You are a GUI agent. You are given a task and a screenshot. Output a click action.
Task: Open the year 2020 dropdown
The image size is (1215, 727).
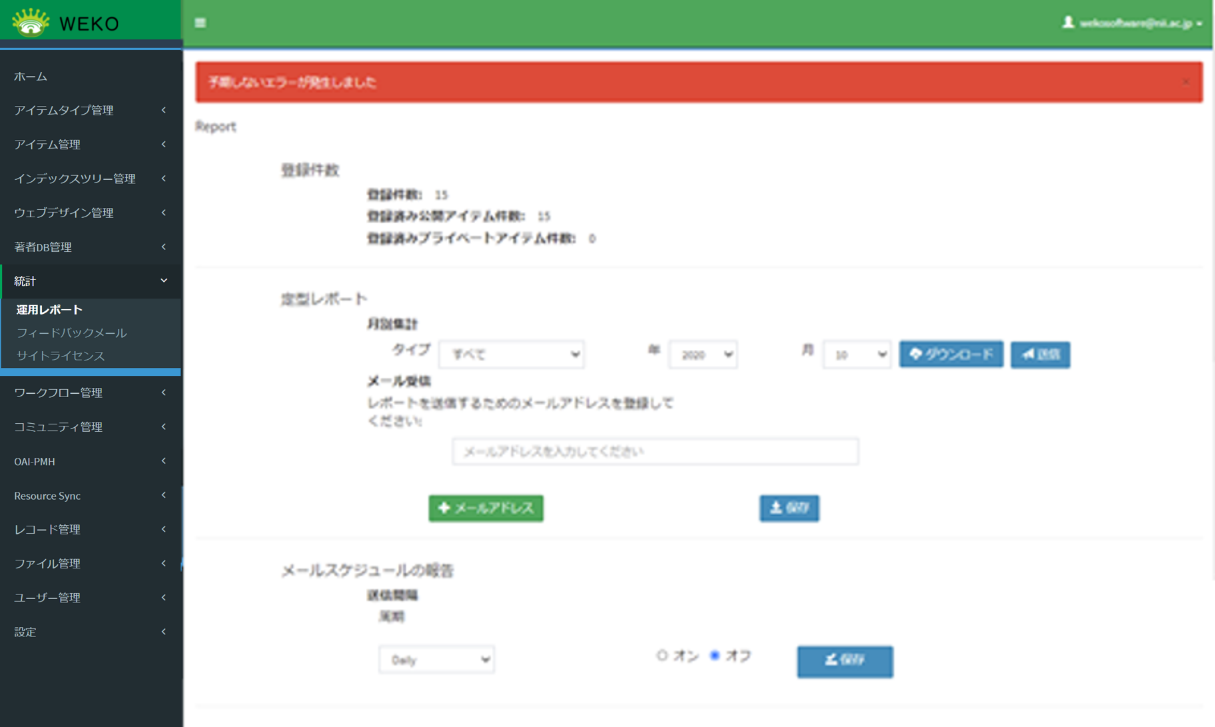click(702, 354)
